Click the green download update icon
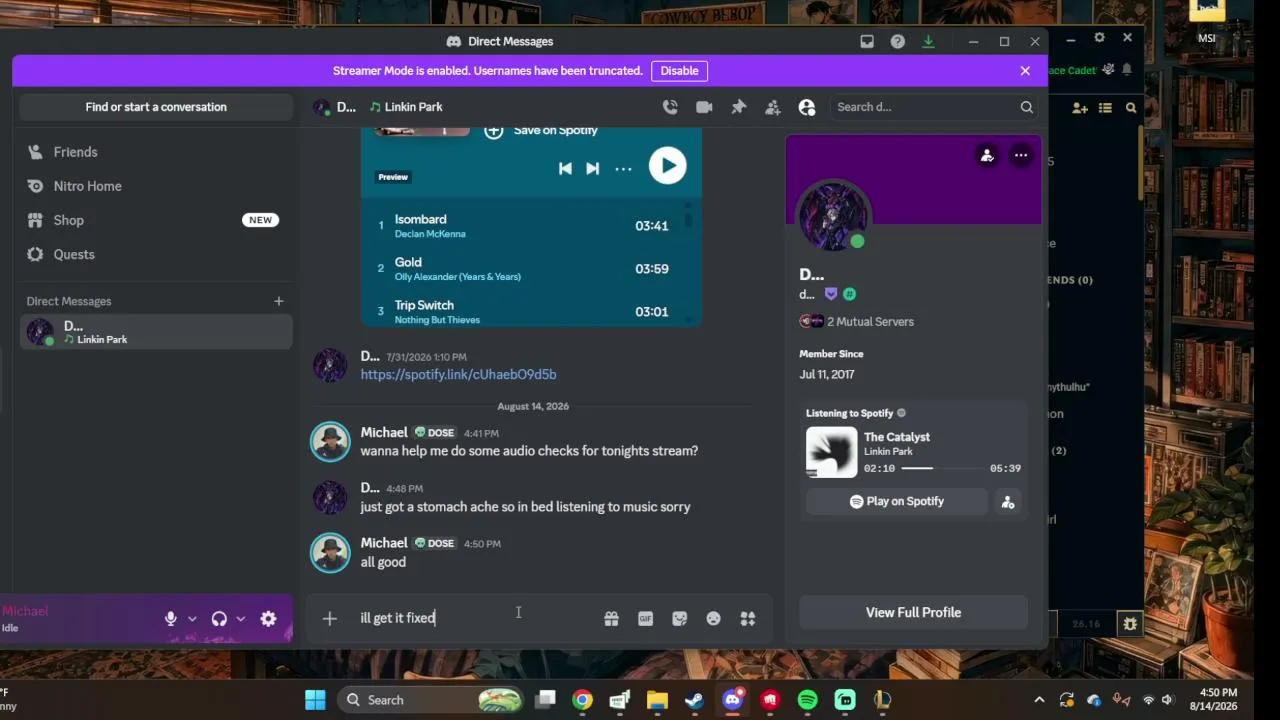Viewport: 1280px width, 720px height. (x=928, y=41)
